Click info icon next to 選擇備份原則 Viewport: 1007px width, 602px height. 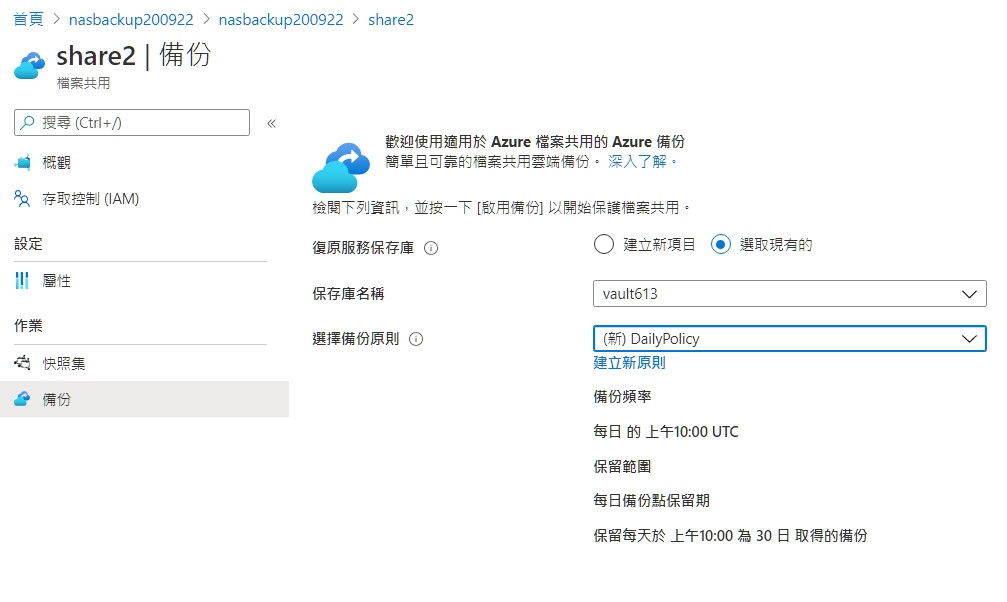tap(416, 339)
